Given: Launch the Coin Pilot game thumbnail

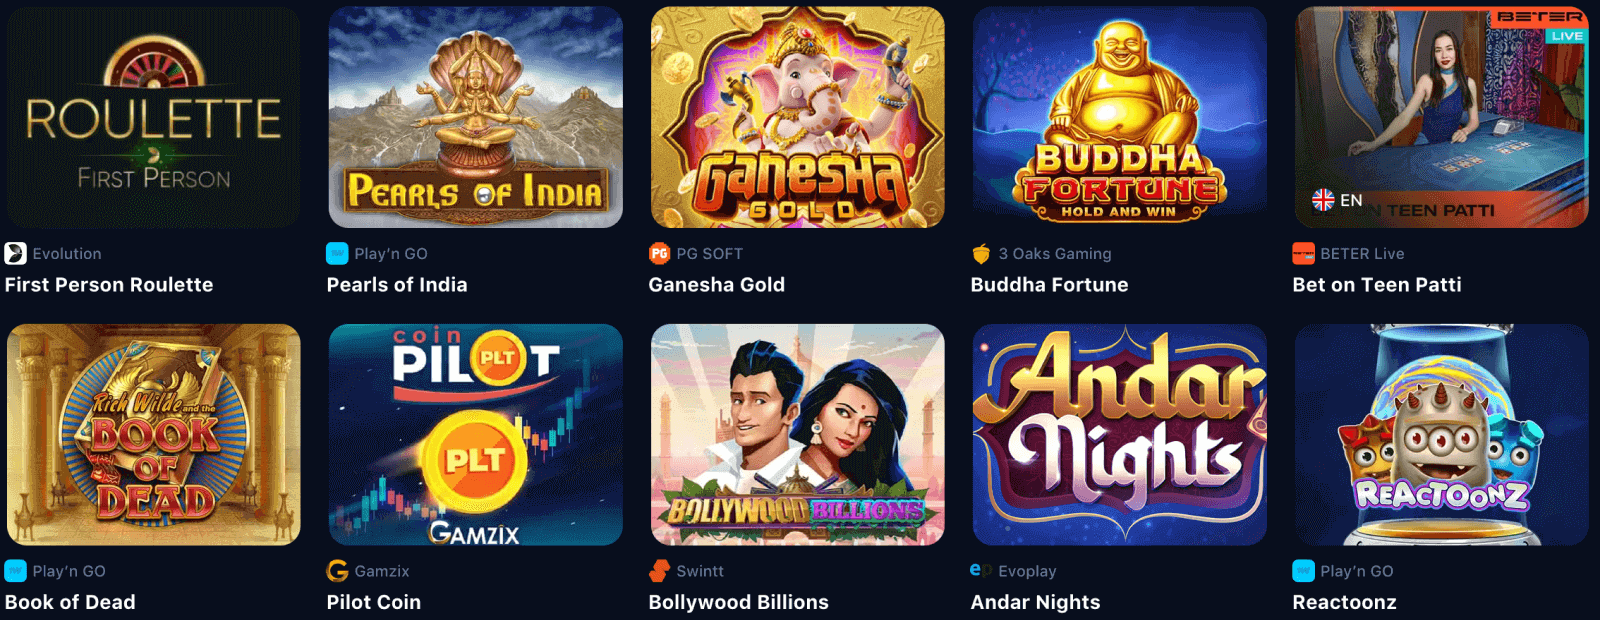Looking at the screenshot, I should click(x=475, y=434).
